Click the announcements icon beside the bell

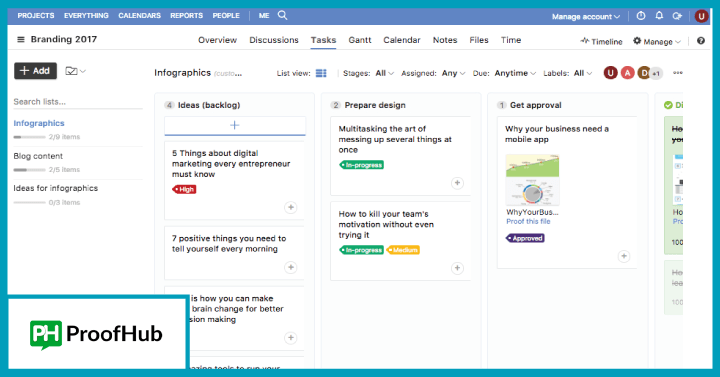tap(677, 16)
